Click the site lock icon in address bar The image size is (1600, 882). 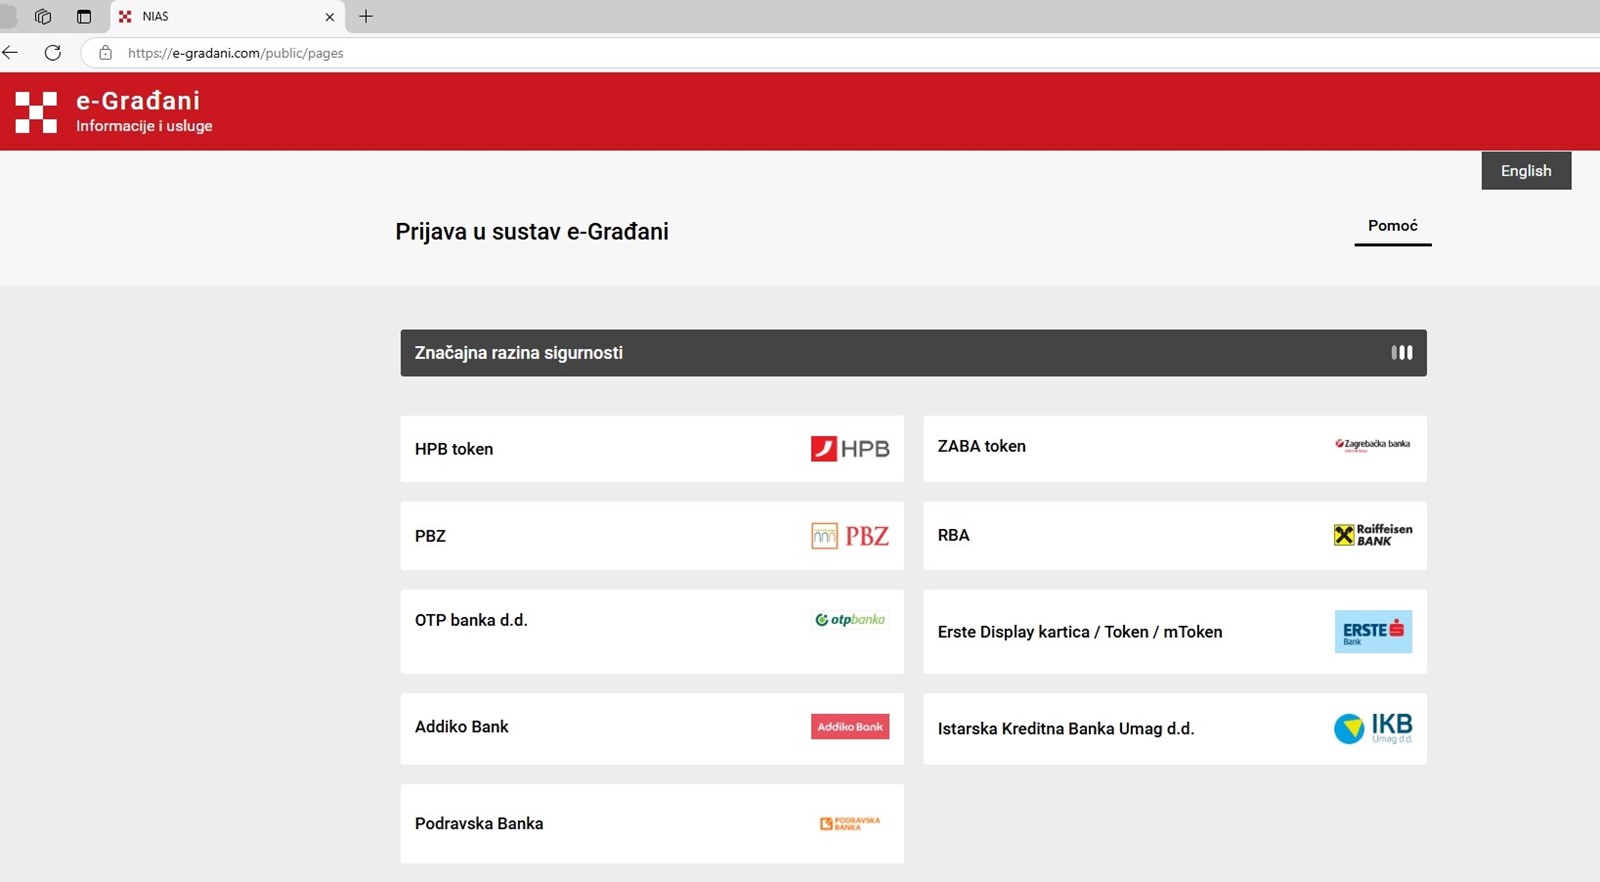point(105,53)
